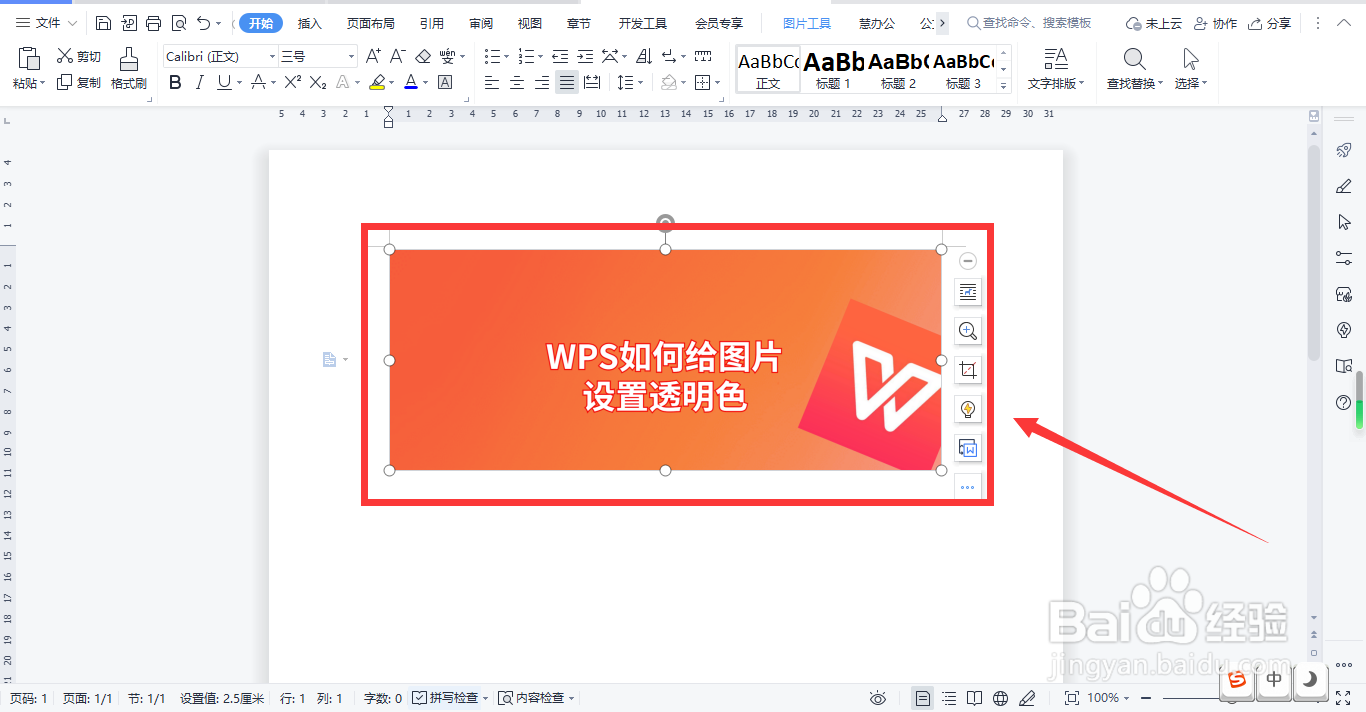This screenshot has width=1366, height=712.
Task: Open the help question-mark icon in sidebar
Action: point(1344,402)
